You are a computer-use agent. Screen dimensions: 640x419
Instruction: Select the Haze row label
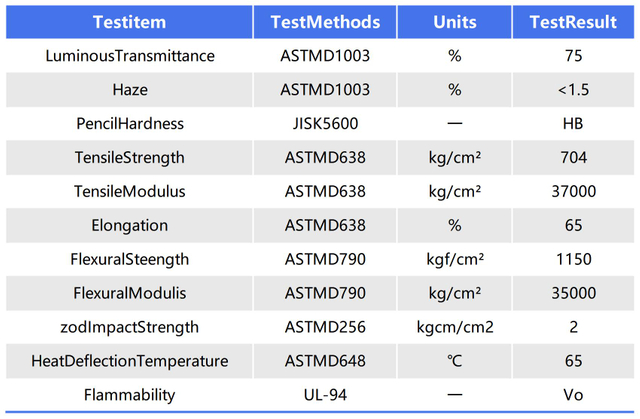pos(130,90)
